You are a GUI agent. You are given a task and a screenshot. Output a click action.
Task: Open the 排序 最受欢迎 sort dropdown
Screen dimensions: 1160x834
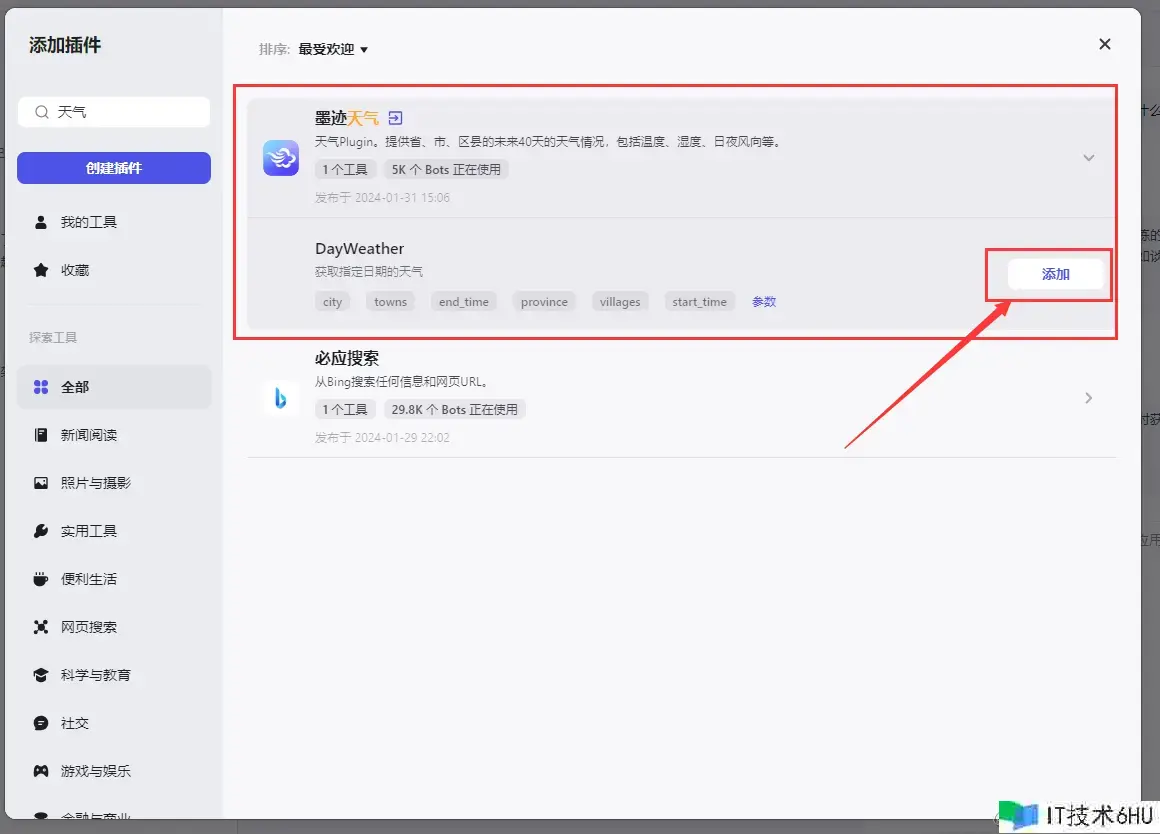click(333, 49)
